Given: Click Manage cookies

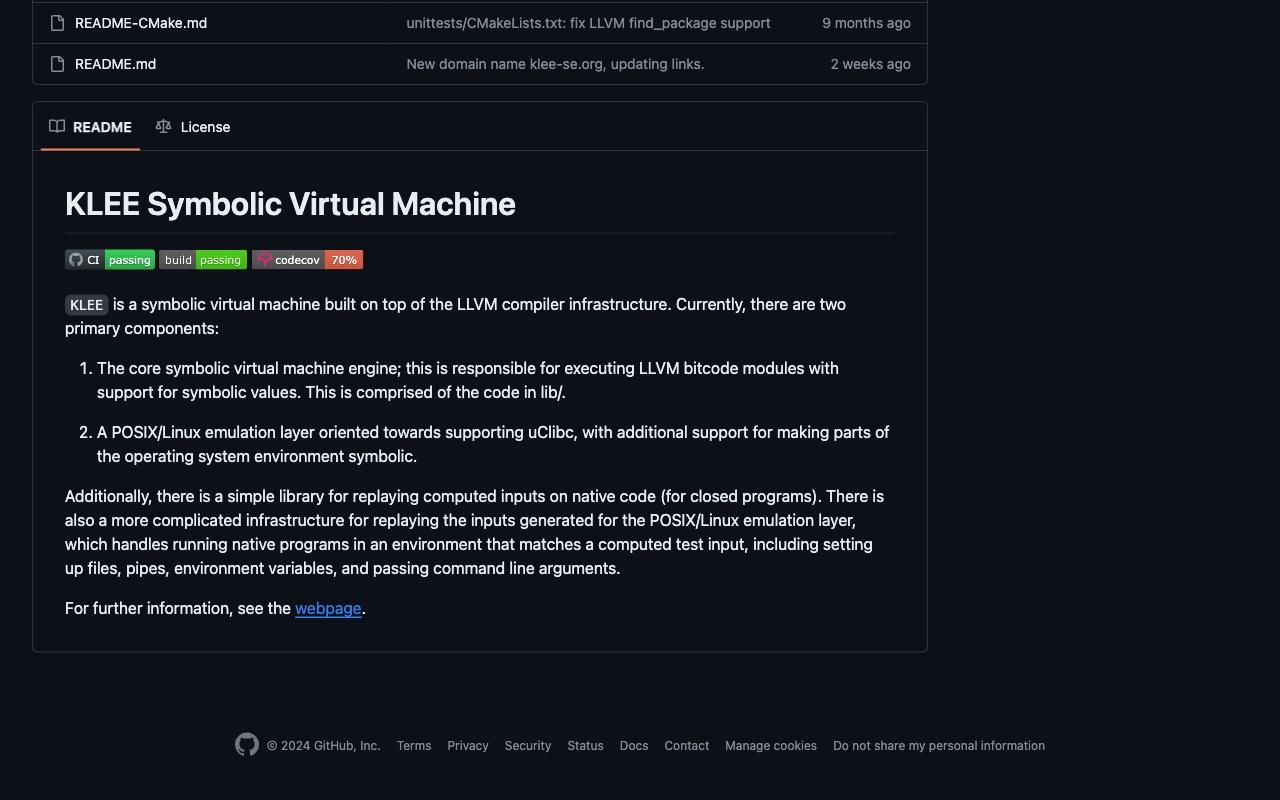Looking at the screenshot, I should pyautogui.click(x=771, y=746).
